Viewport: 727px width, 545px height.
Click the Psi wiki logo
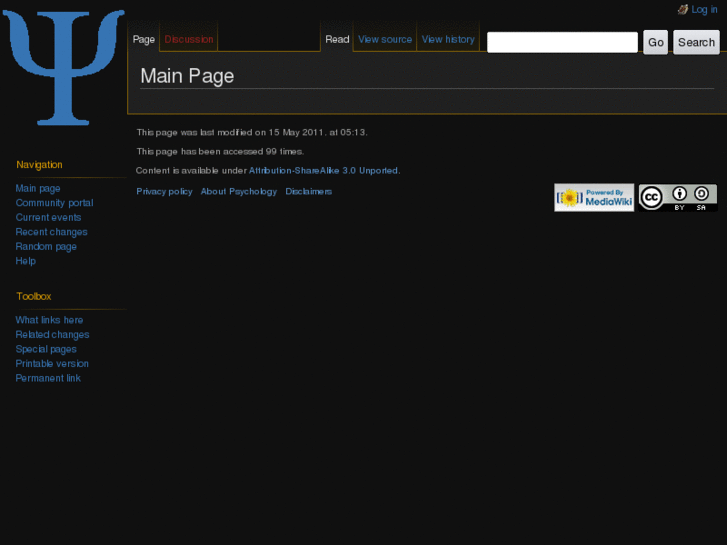64,67
